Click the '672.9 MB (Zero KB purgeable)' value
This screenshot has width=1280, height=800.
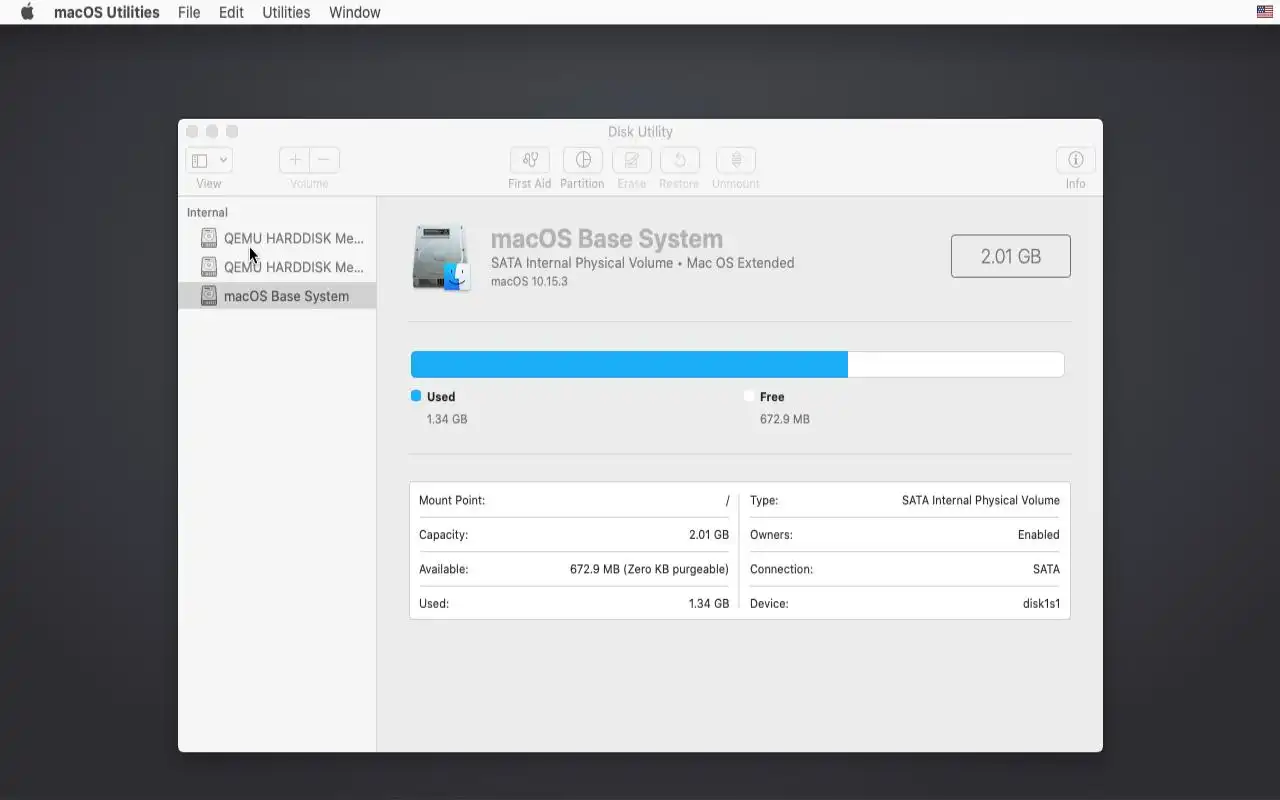[649, 569]
